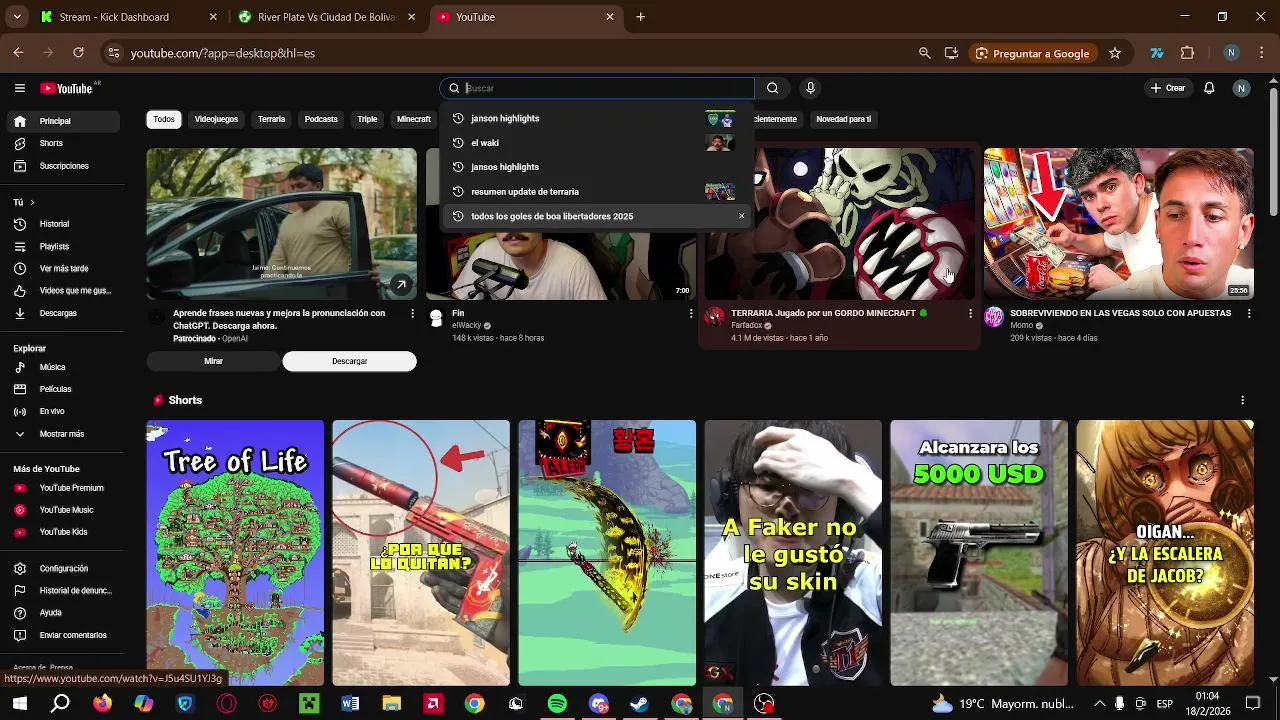Open options menu for sponsored ChatGPT ad
Viewport: 1280px width, 720px height.
click(x=412, y=313)
